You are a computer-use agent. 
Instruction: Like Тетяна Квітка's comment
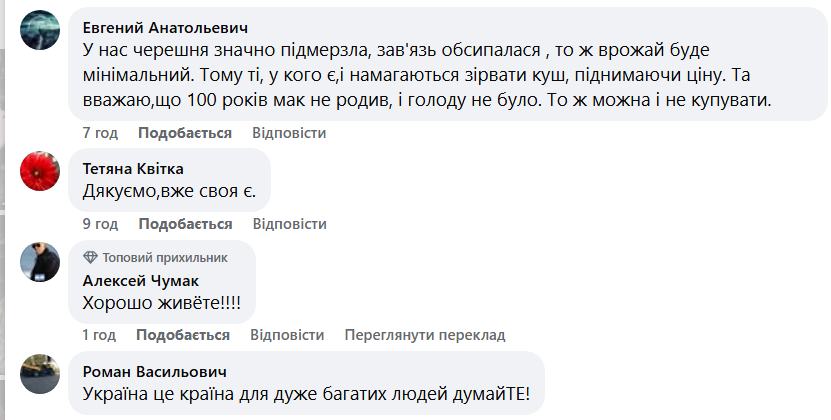(185, 224)
